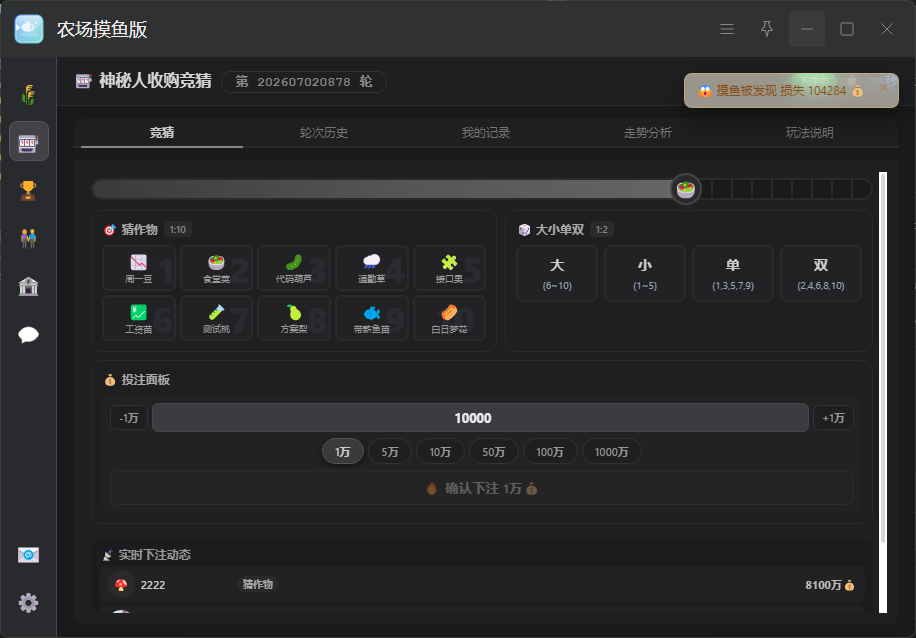Click the countdown progress bar track

481,189
